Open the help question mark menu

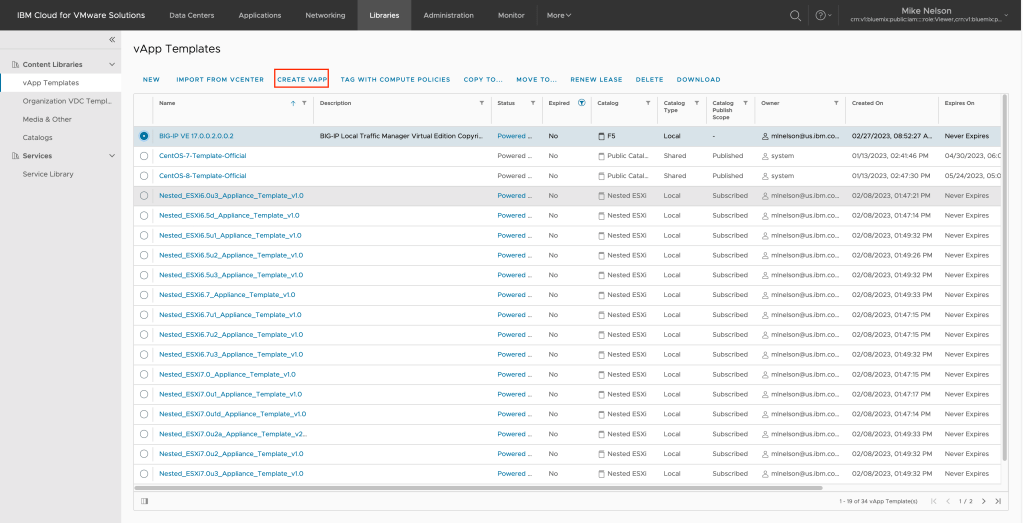pos(822,15)
